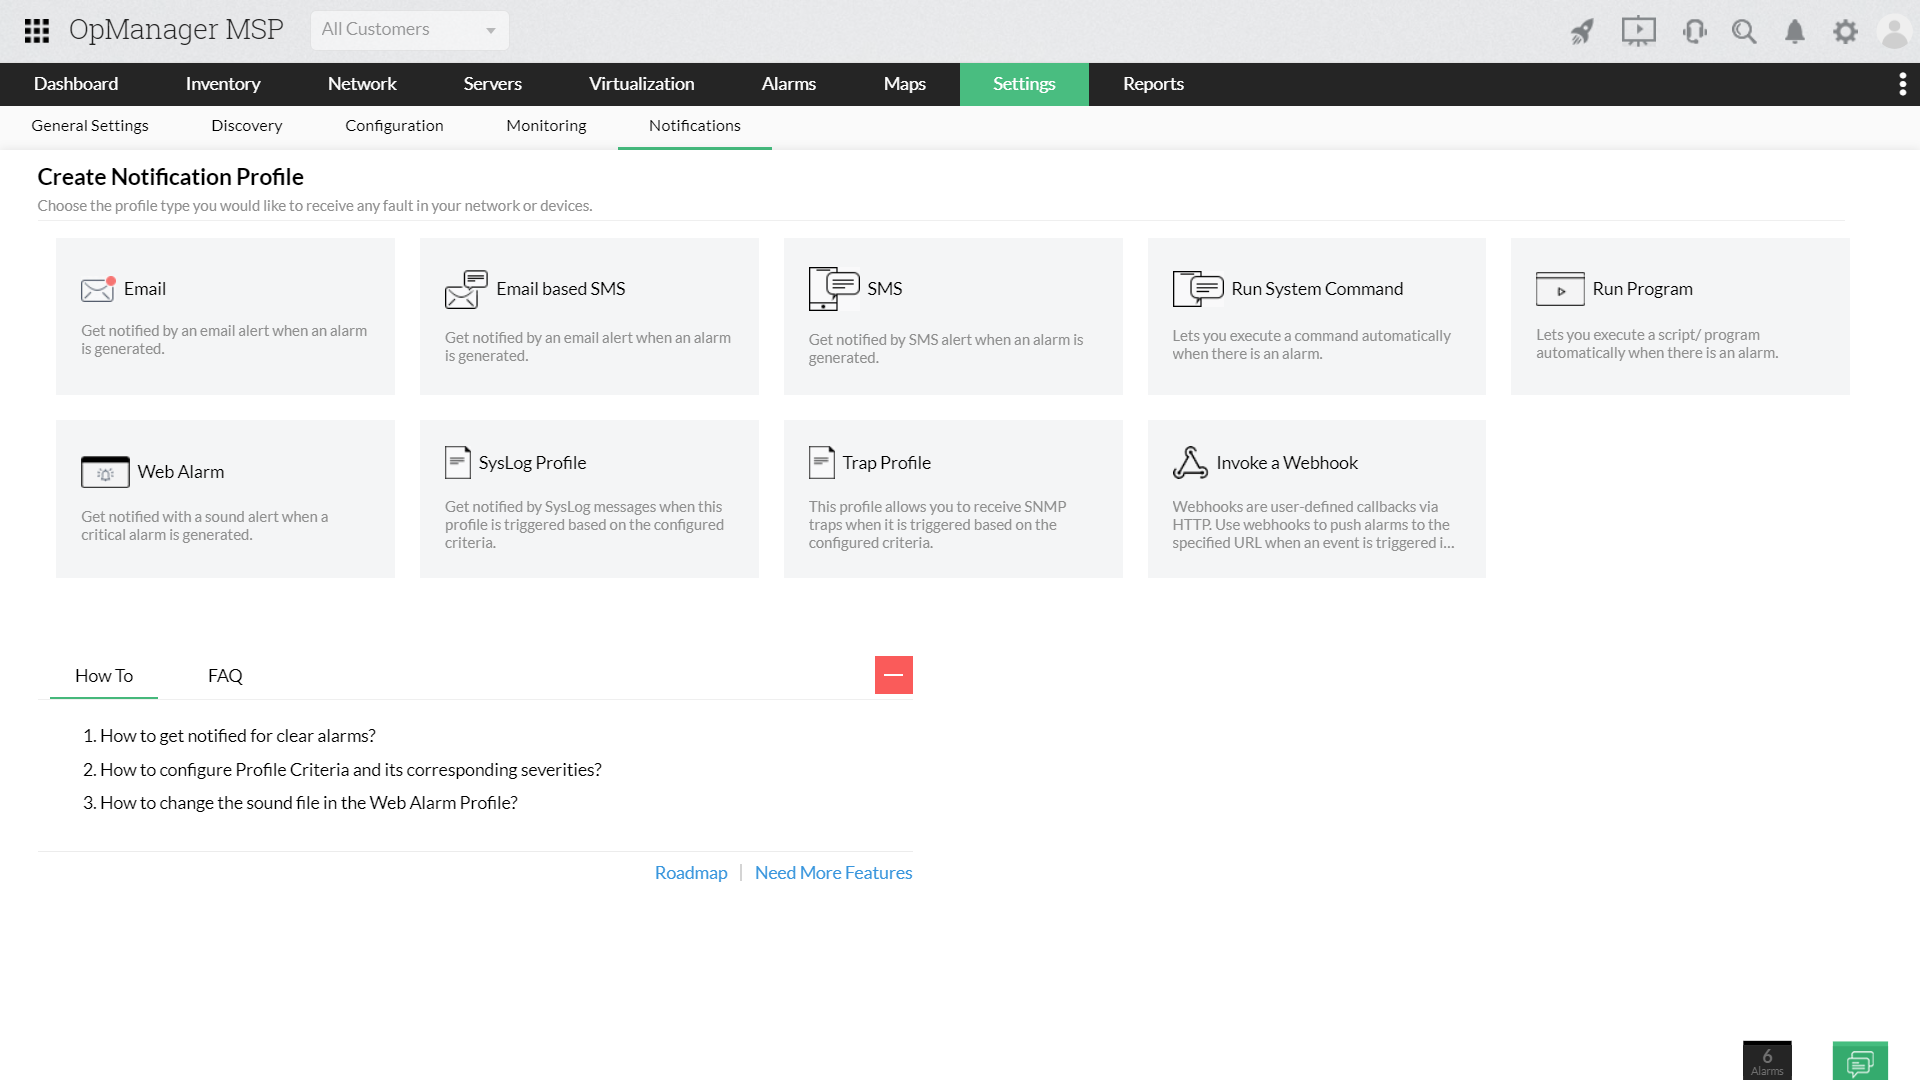Open the vertical three-dots overflow menu

1902,84
